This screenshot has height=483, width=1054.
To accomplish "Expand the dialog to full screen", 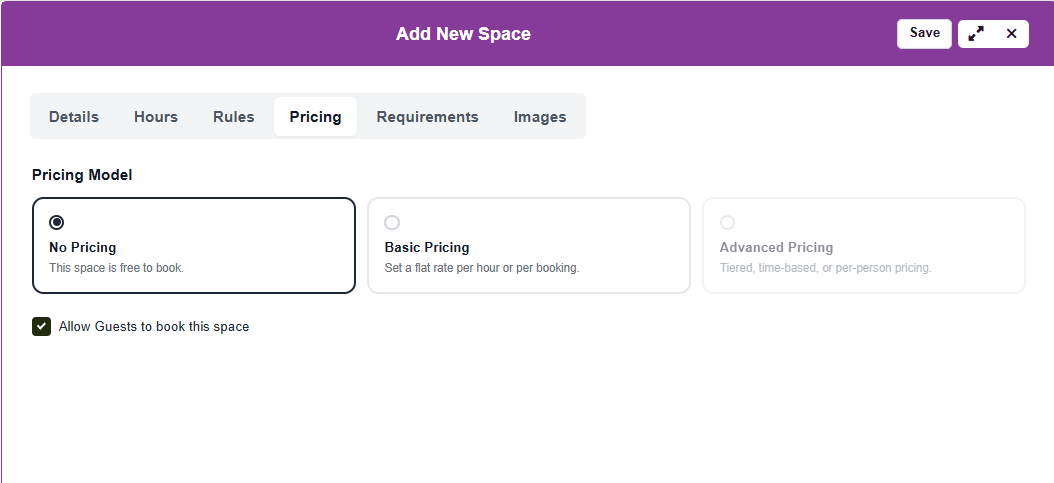I will (x=976, y=34).
